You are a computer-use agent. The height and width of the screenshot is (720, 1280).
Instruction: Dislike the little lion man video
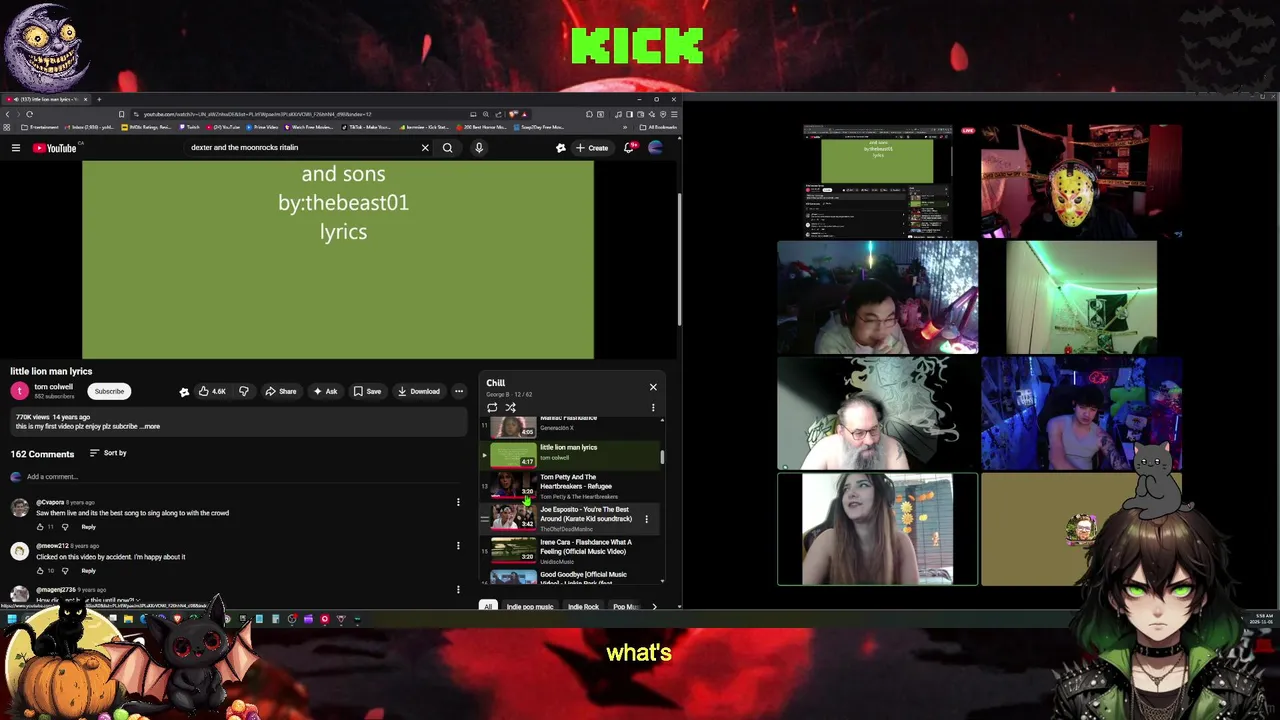coord(244,391)
